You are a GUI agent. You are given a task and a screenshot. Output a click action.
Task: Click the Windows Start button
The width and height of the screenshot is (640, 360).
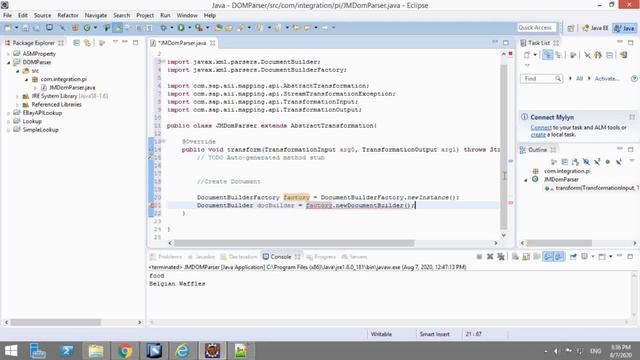click(11, 351)
